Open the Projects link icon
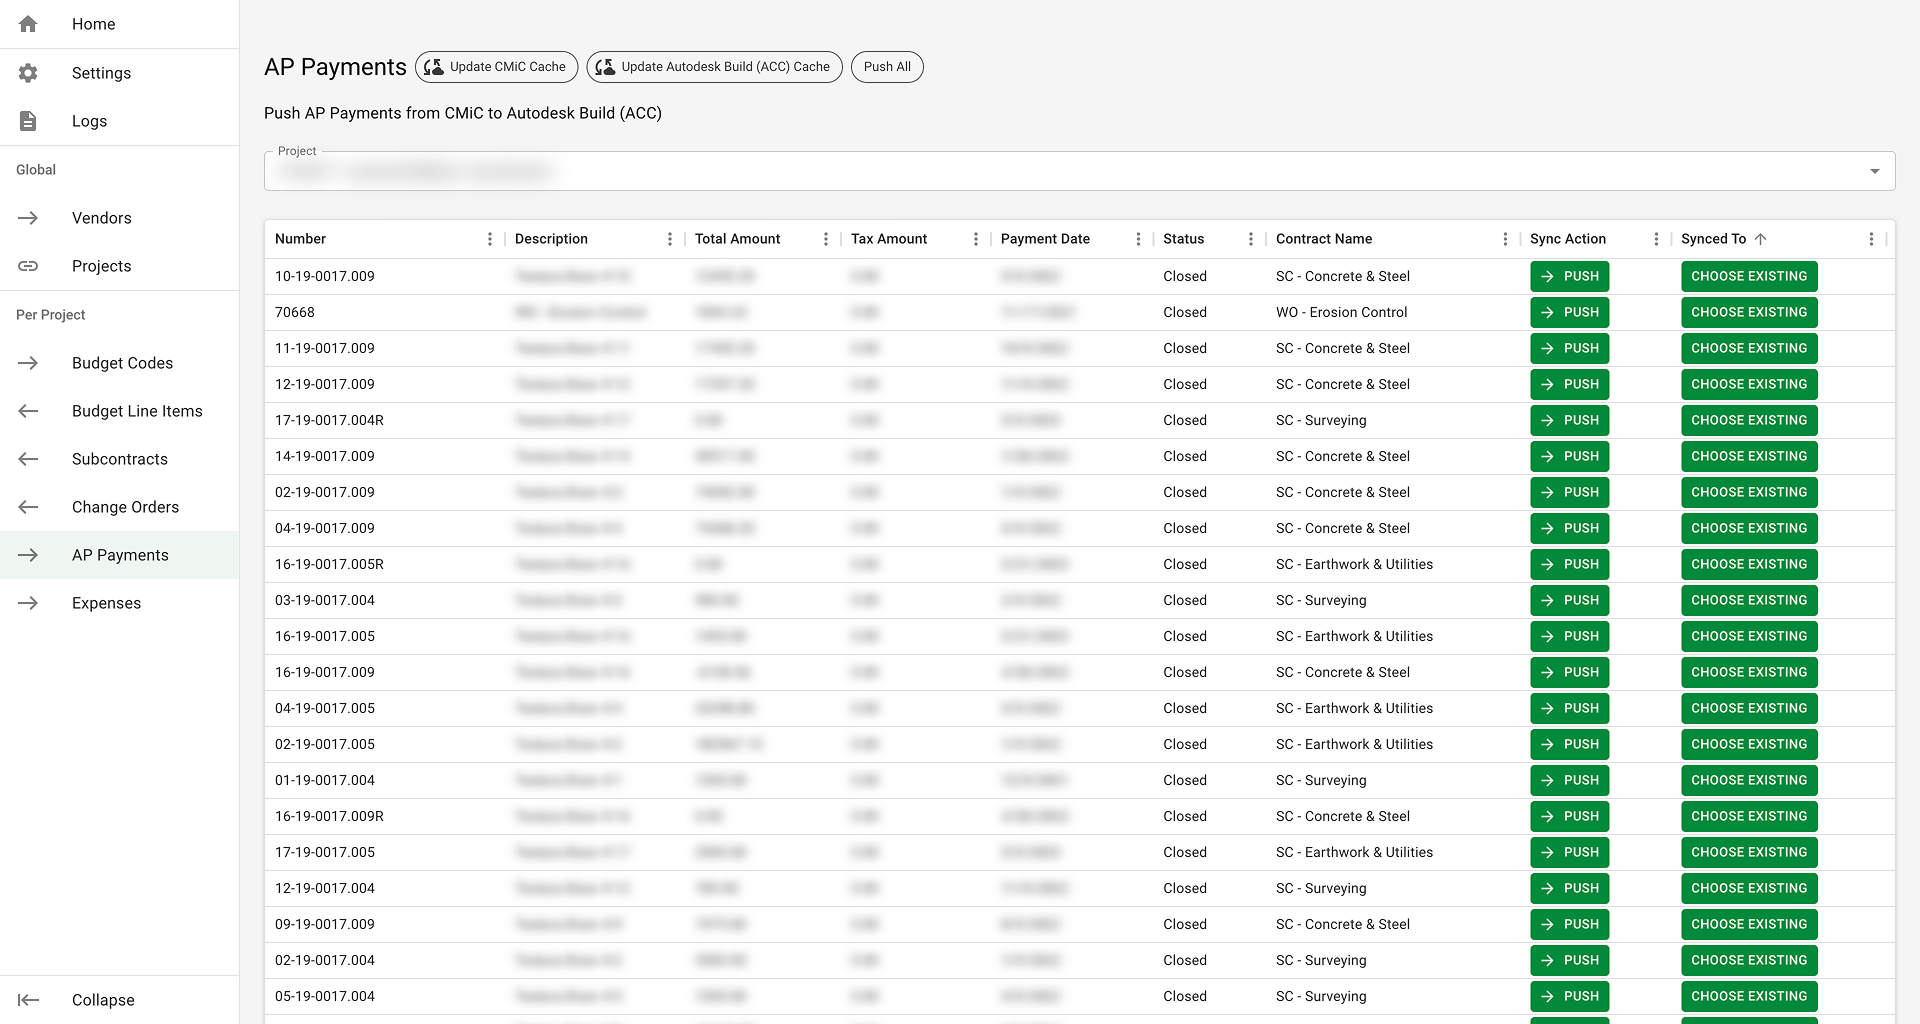The height and width of the screenshot is (1024, 1920). pyautogui.click(x=28, y=266)
